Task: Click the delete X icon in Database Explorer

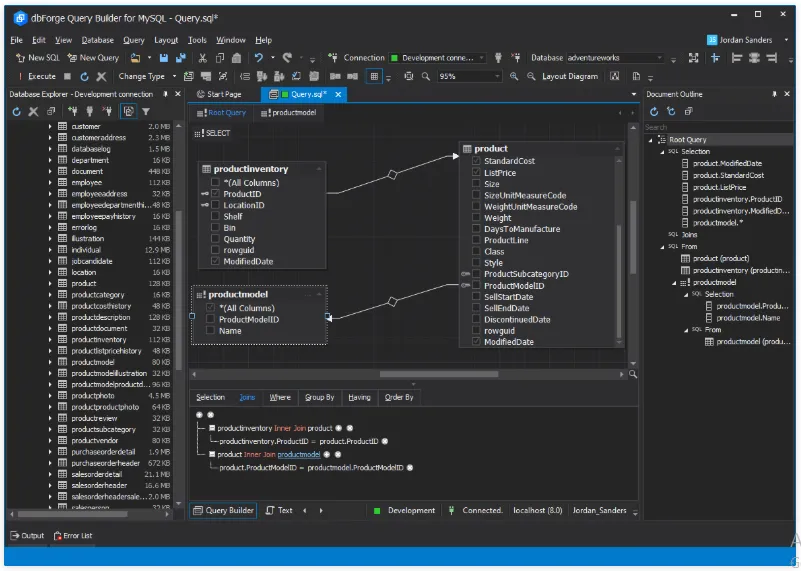Action: coord(33,111)
